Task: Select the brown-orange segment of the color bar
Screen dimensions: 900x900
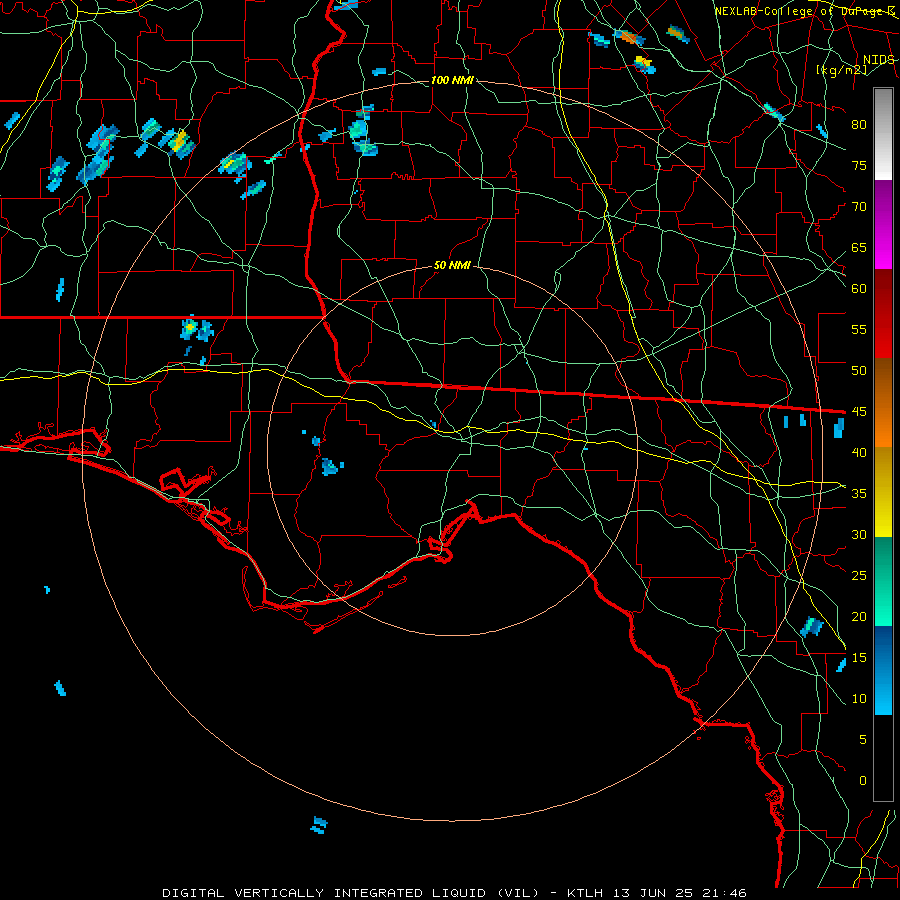Action: click(x=883, y=402)
